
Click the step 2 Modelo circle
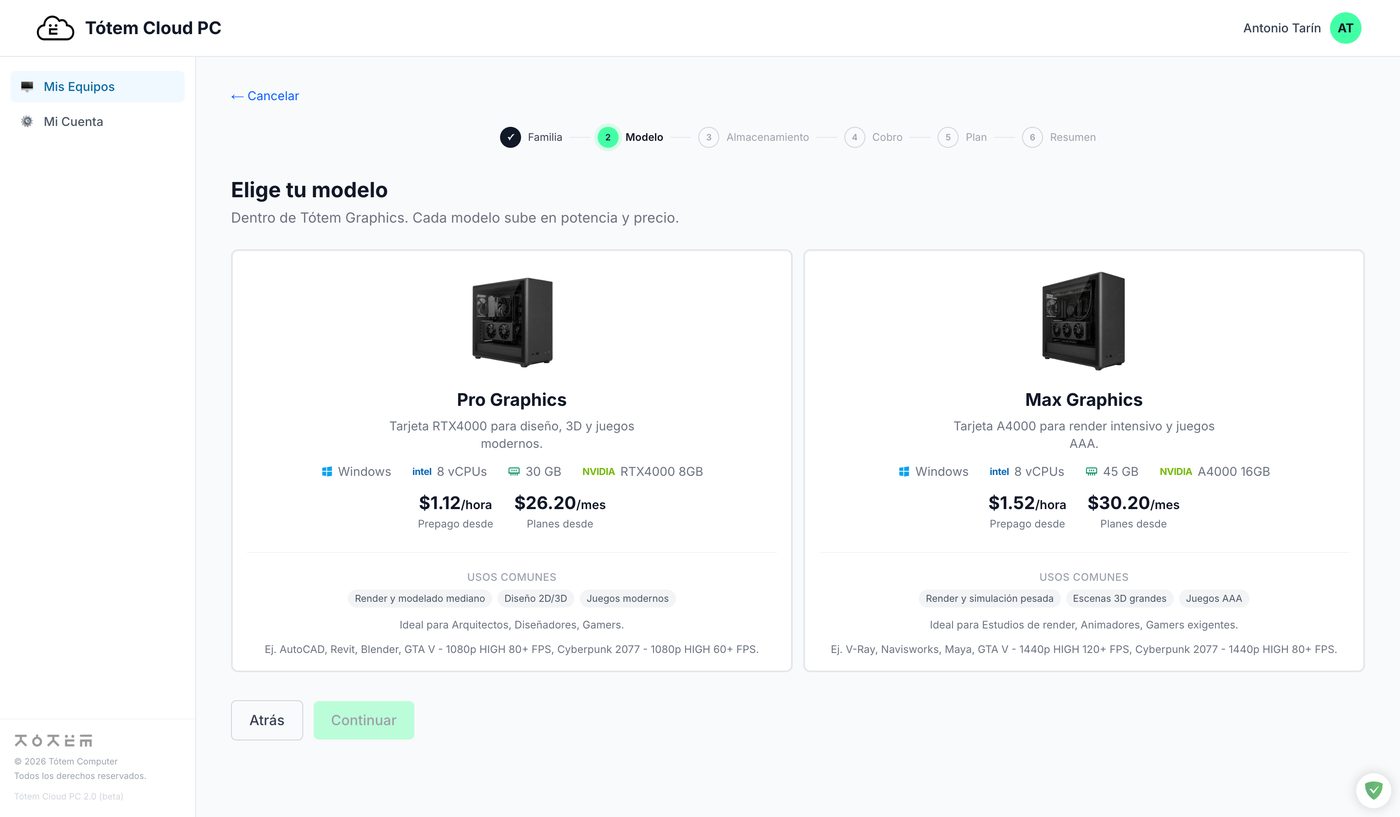click(608, 137)
